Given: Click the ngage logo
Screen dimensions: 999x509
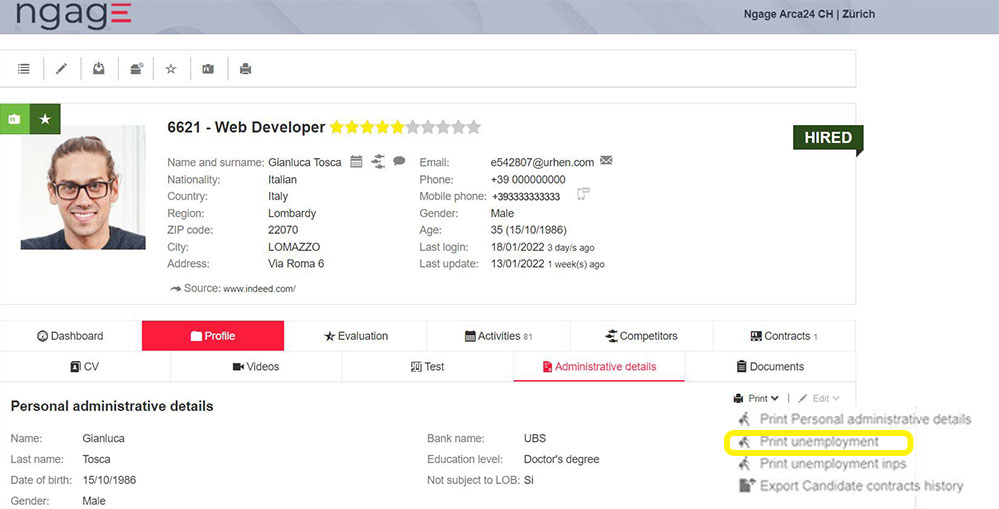Looking at the screenshot, I should (x=73, y=16).
